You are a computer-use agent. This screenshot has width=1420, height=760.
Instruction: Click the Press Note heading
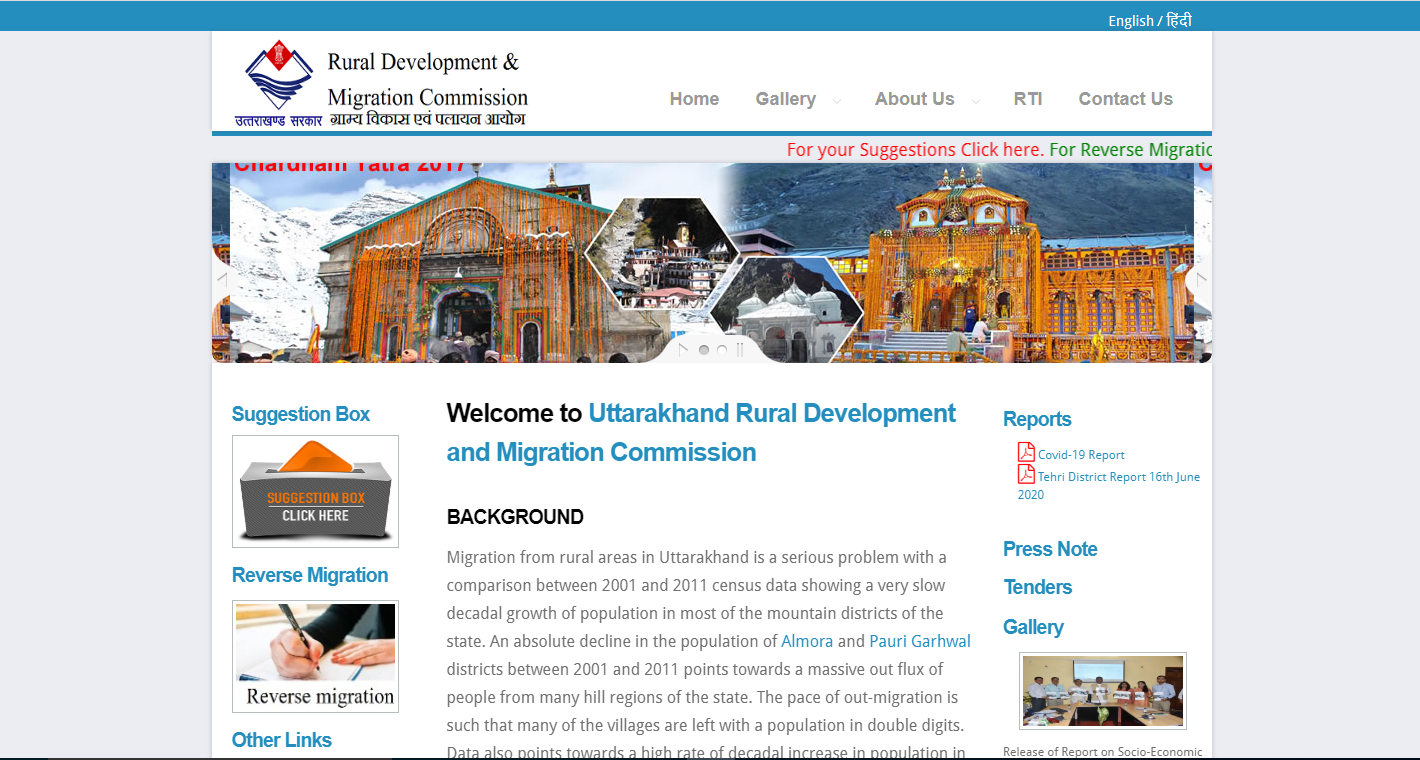pos(1050,549)
